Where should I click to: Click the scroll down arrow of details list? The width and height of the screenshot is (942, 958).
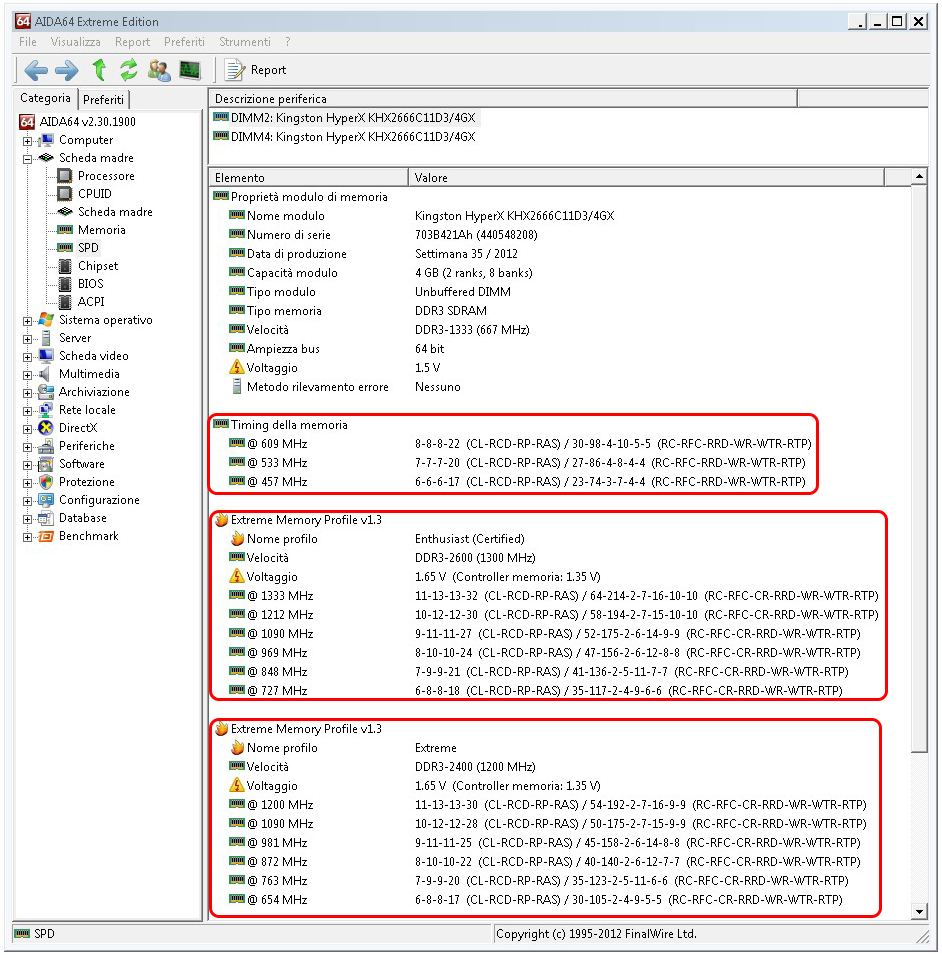919,912
